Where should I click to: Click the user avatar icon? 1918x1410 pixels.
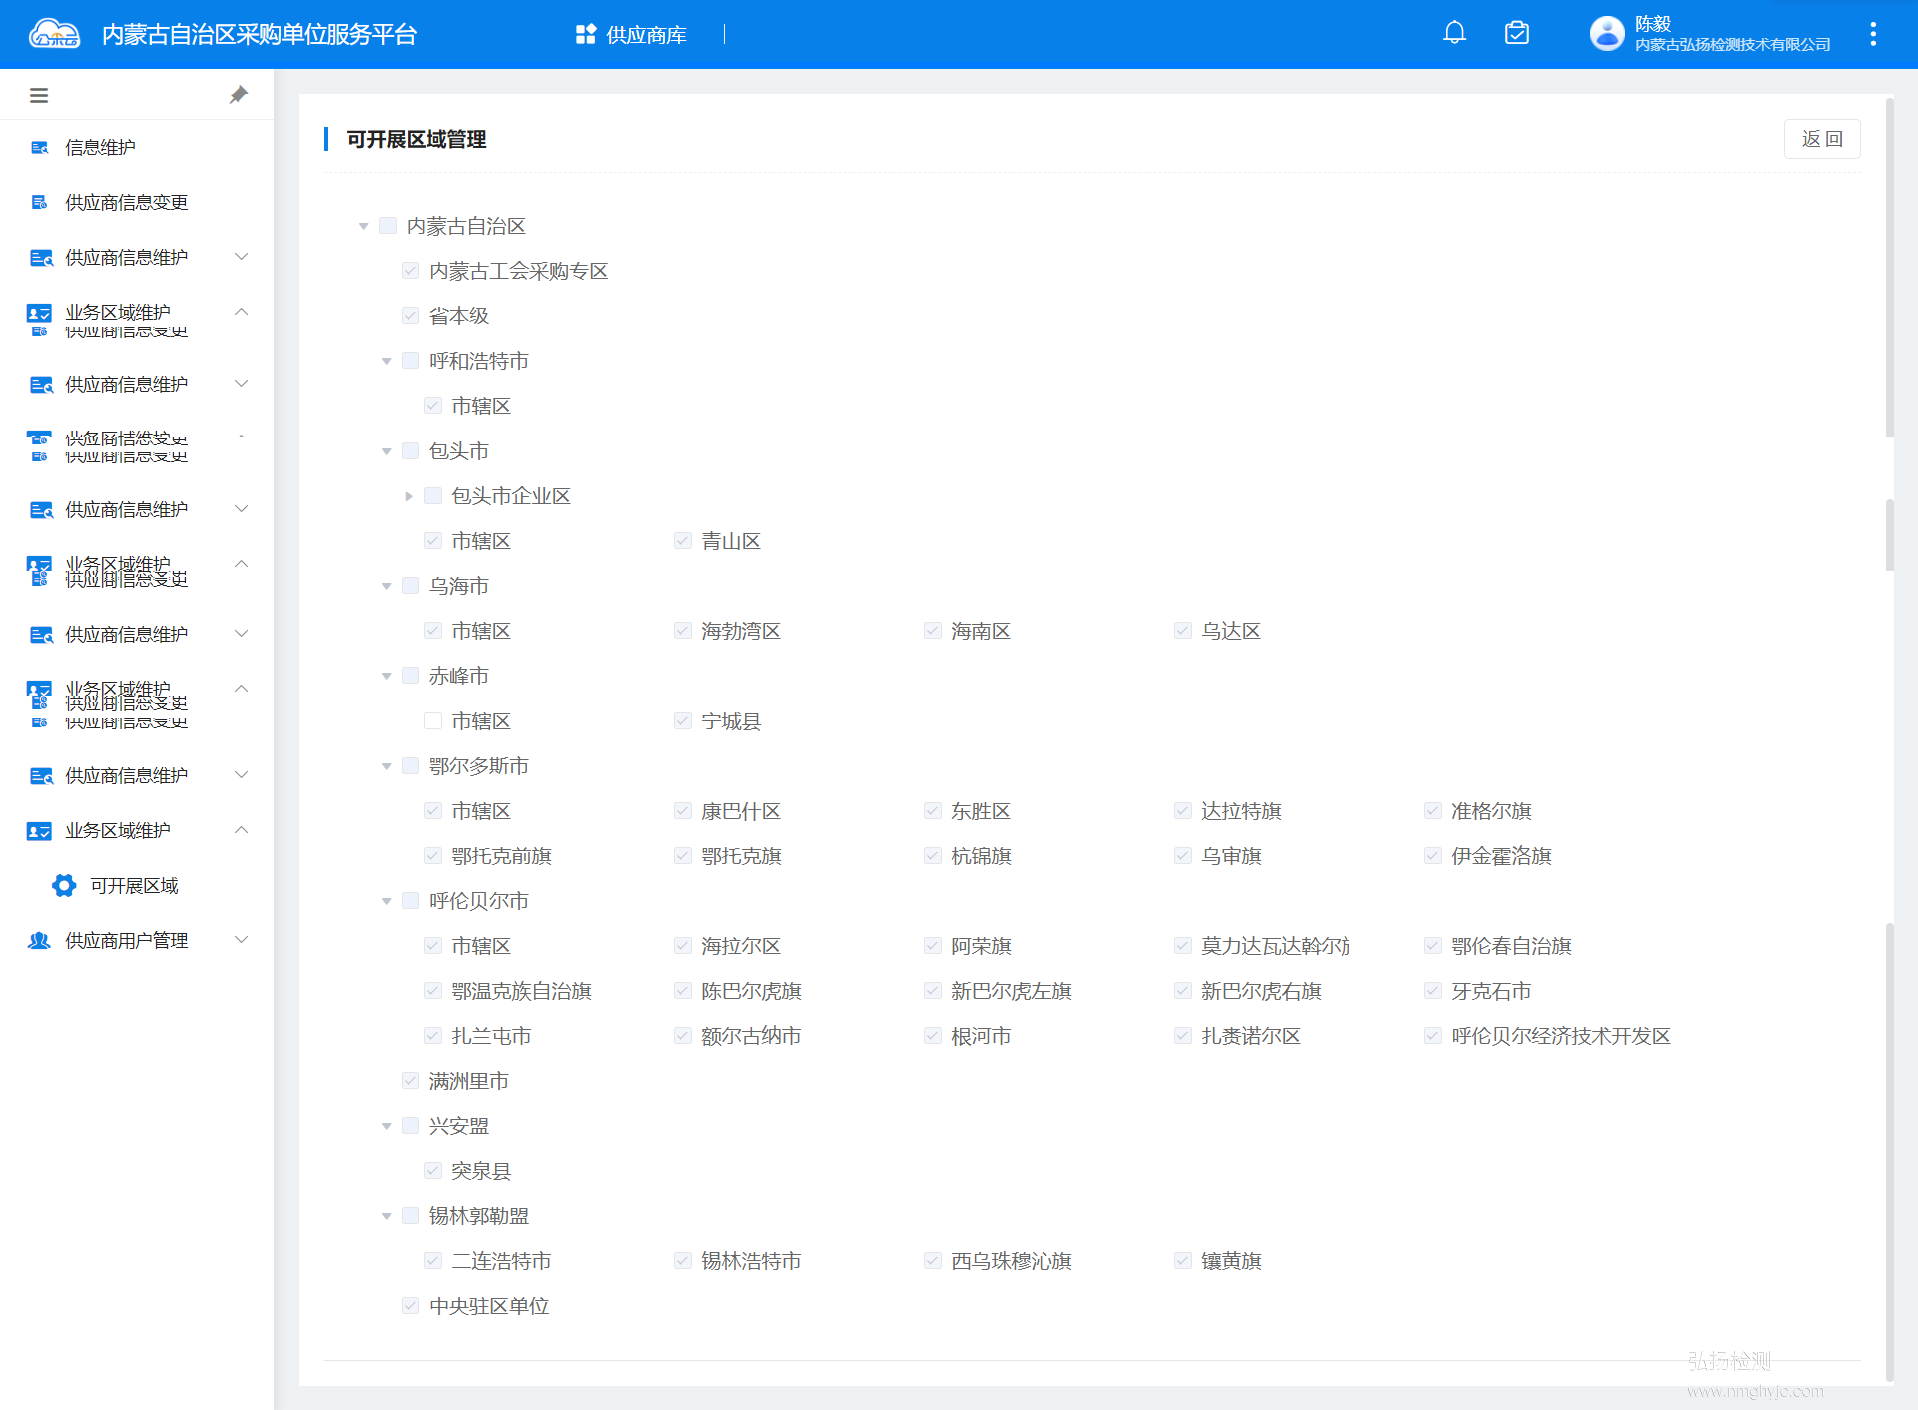tap(1606, 33)
